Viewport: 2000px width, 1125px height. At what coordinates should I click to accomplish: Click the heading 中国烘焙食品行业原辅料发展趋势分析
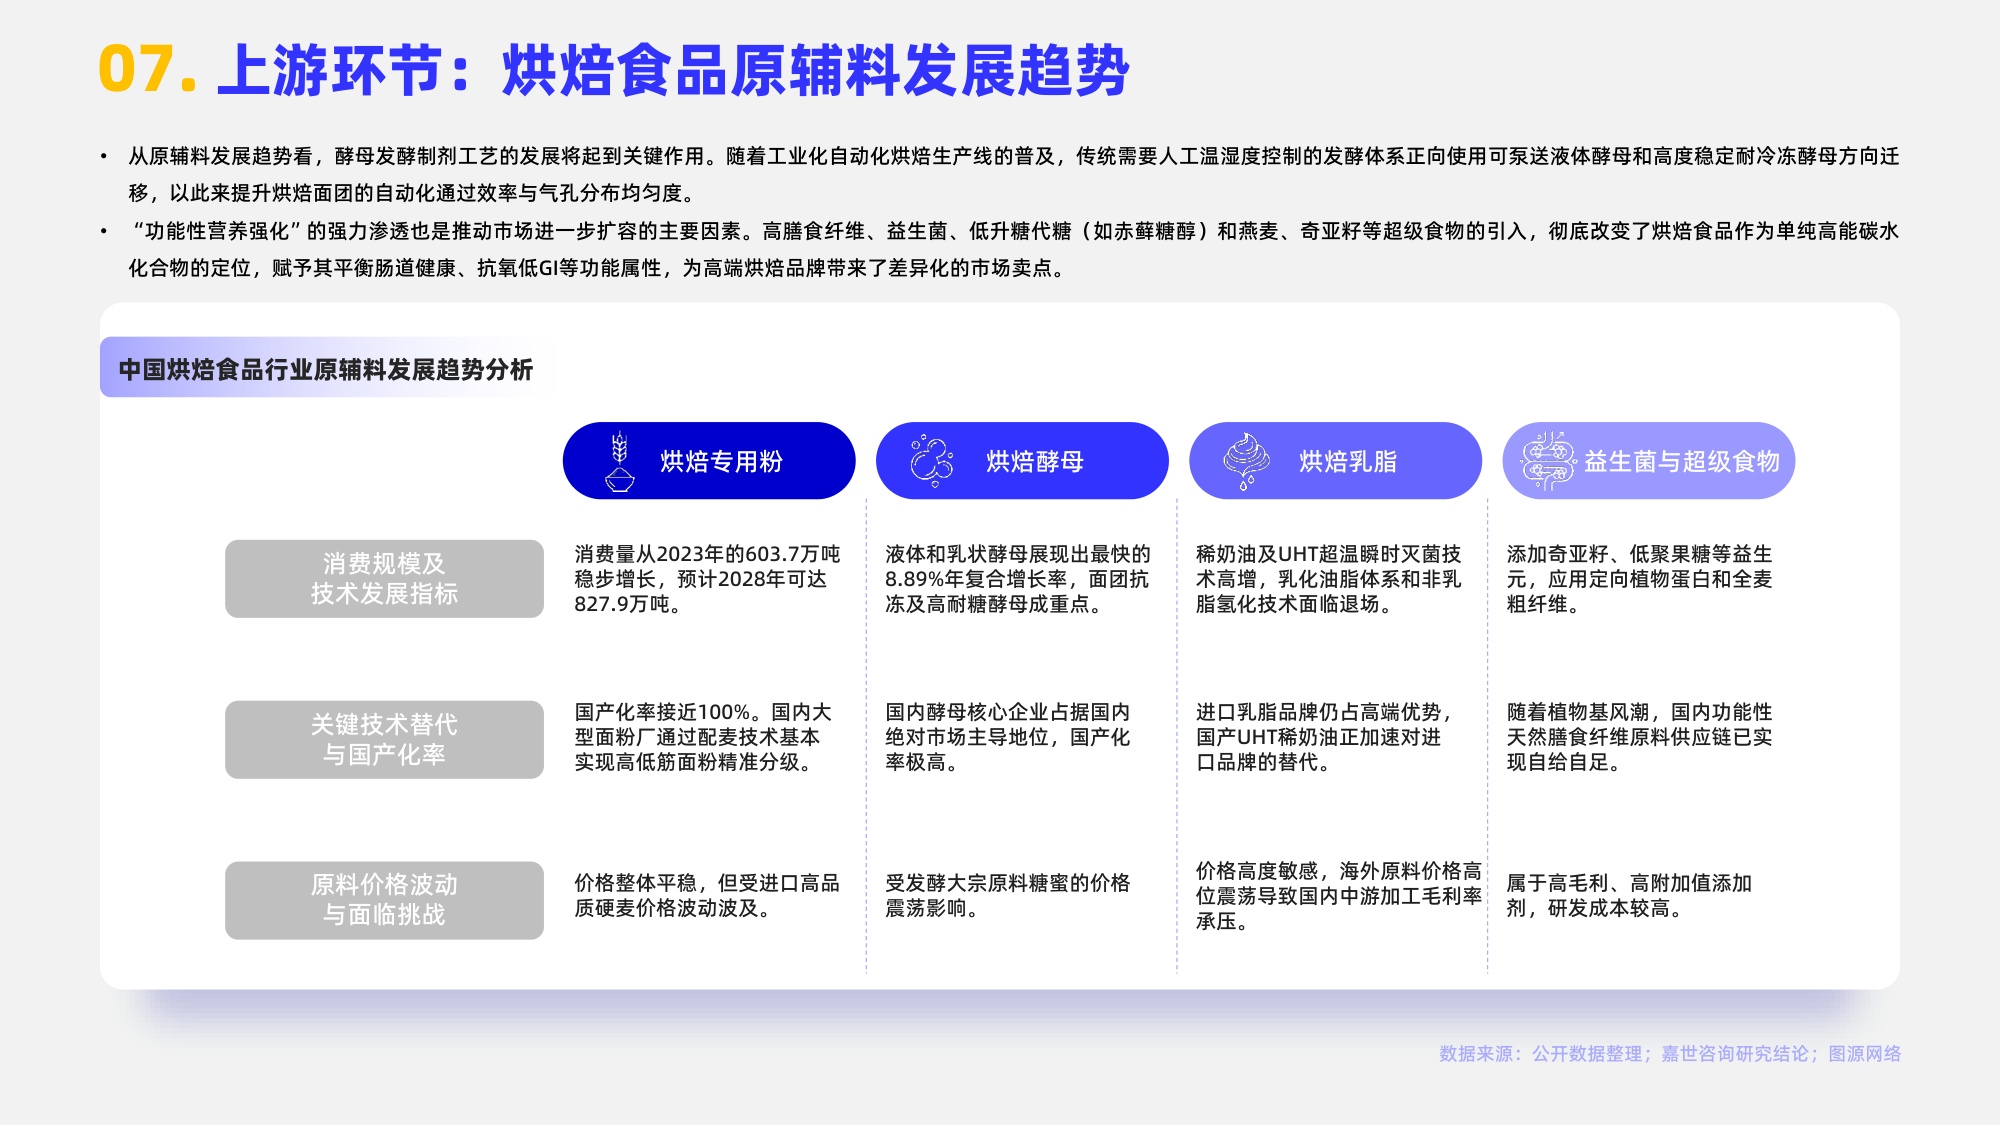(326, 369)
